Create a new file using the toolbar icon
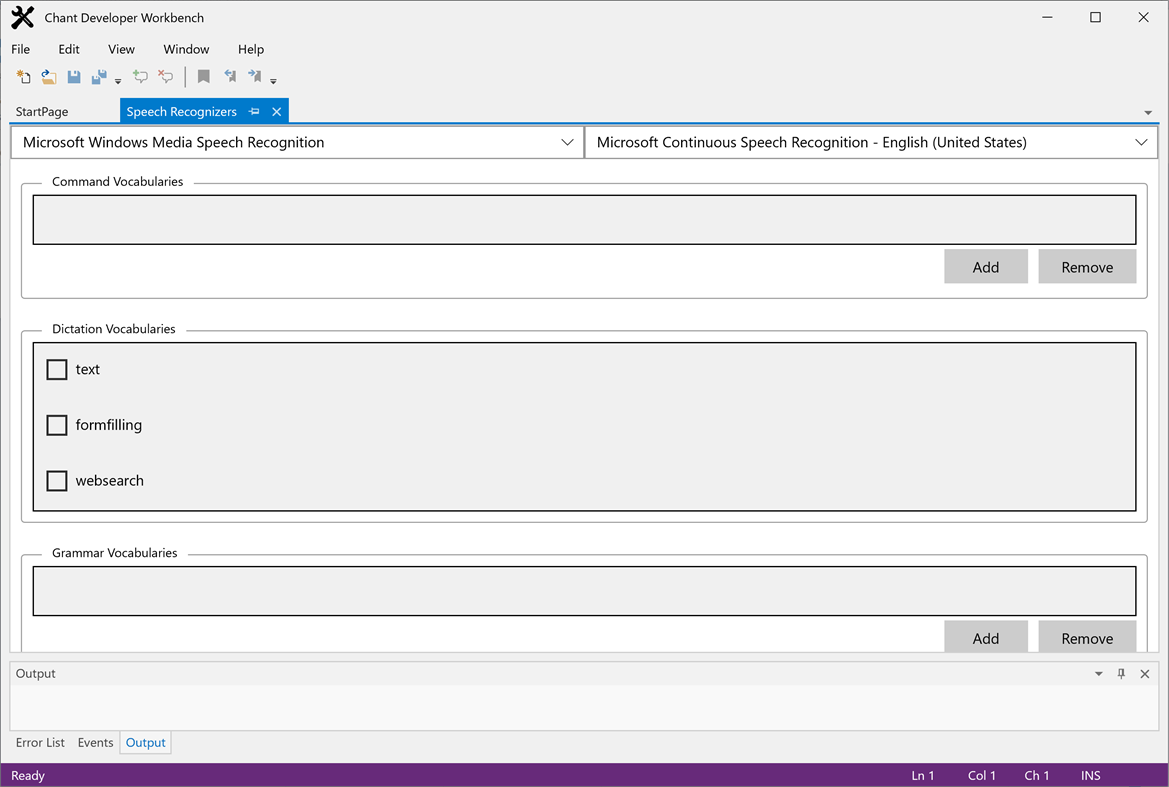This screenshot has width=1169, height=787. click(x=22, y=76)
